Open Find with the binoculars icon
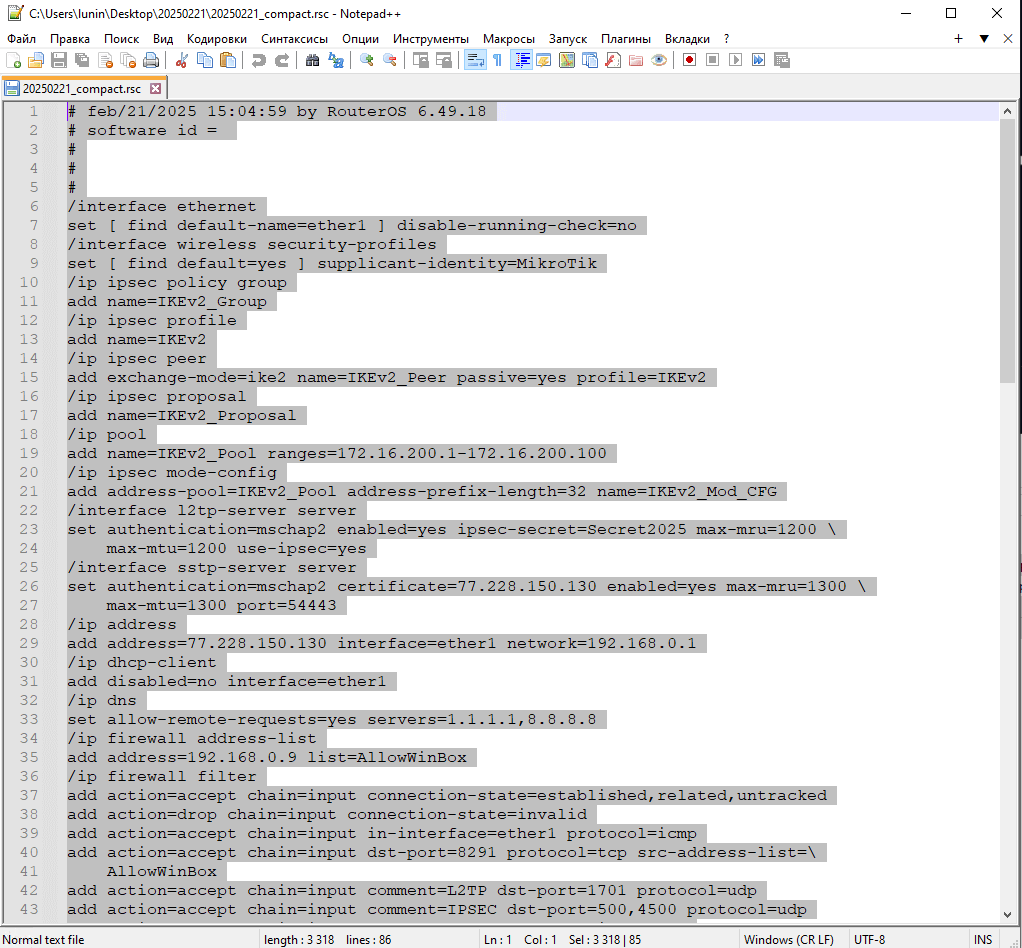This screenshot has width=1022, height=948. click(313, 61)
